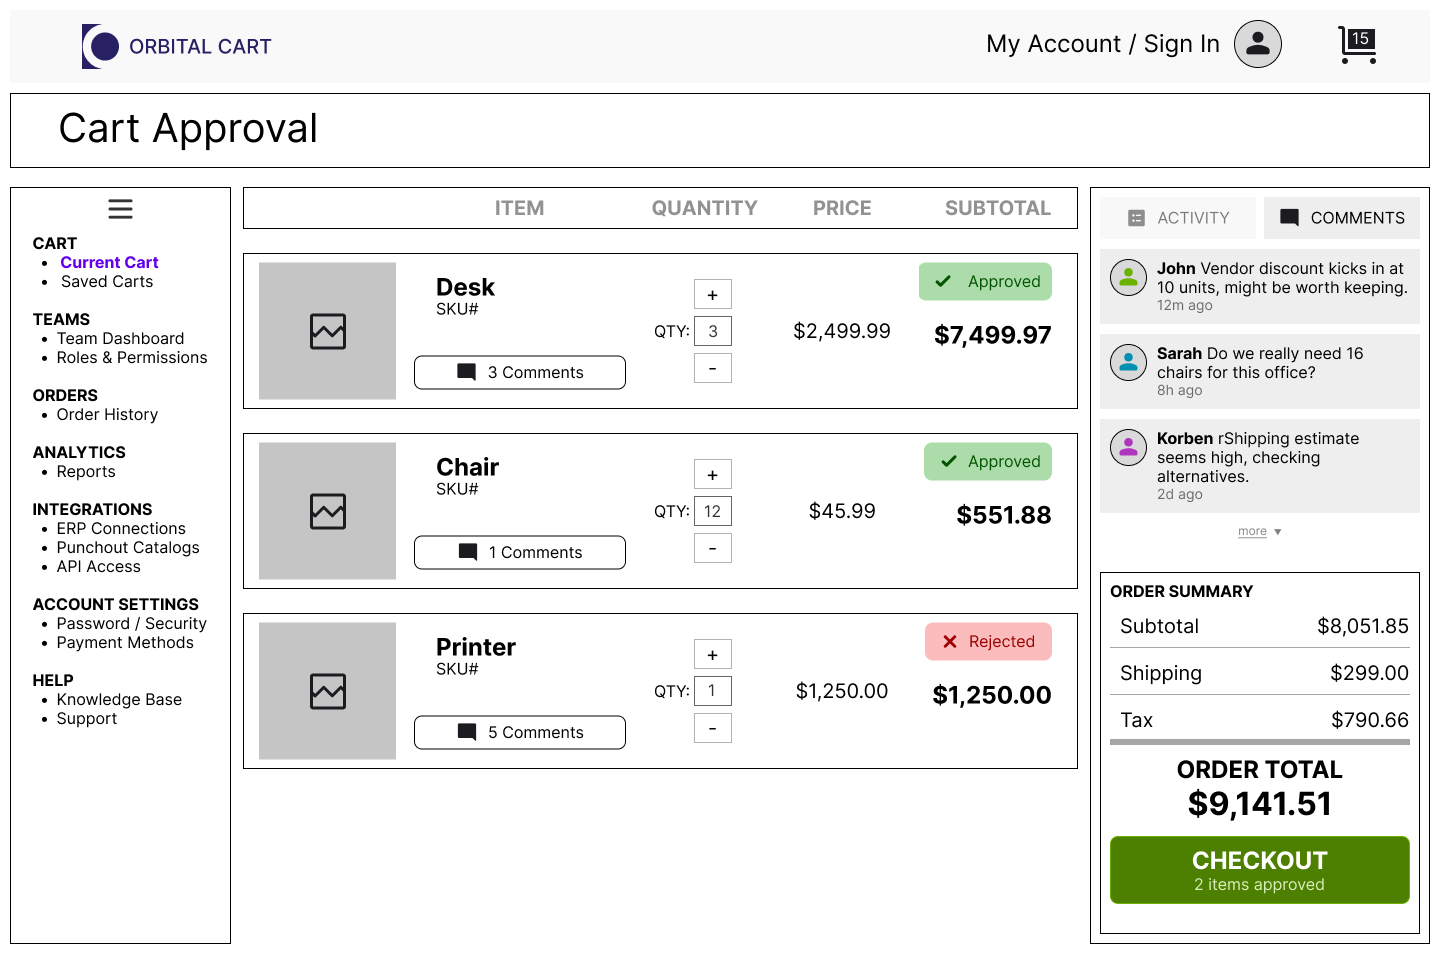Toggle the Printer Rejected status badge

(x=987, y=642)
